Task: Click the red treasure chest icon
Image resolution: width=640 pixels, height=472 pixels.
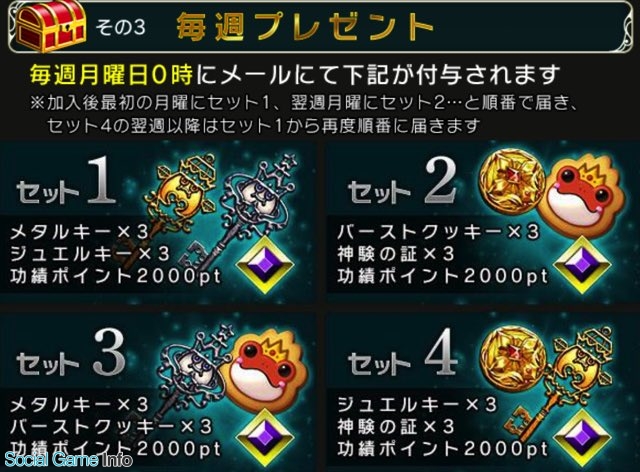Action: coord(52,26)
